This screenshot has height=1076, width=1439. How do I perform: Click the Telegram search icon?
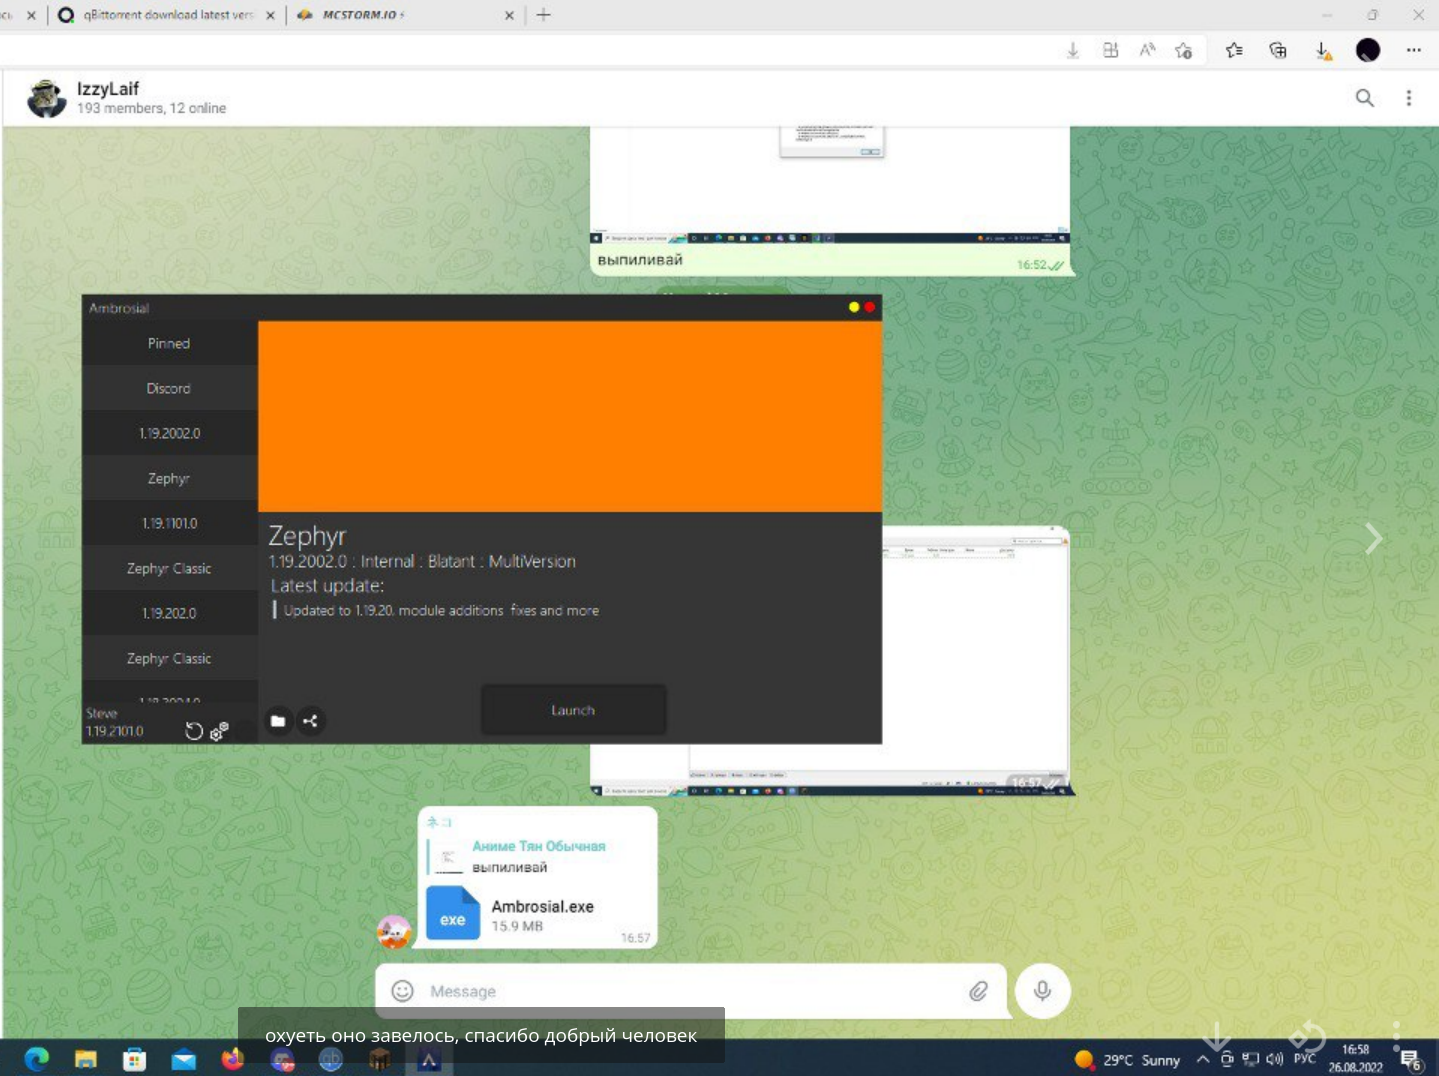[x=1365, y=97]
